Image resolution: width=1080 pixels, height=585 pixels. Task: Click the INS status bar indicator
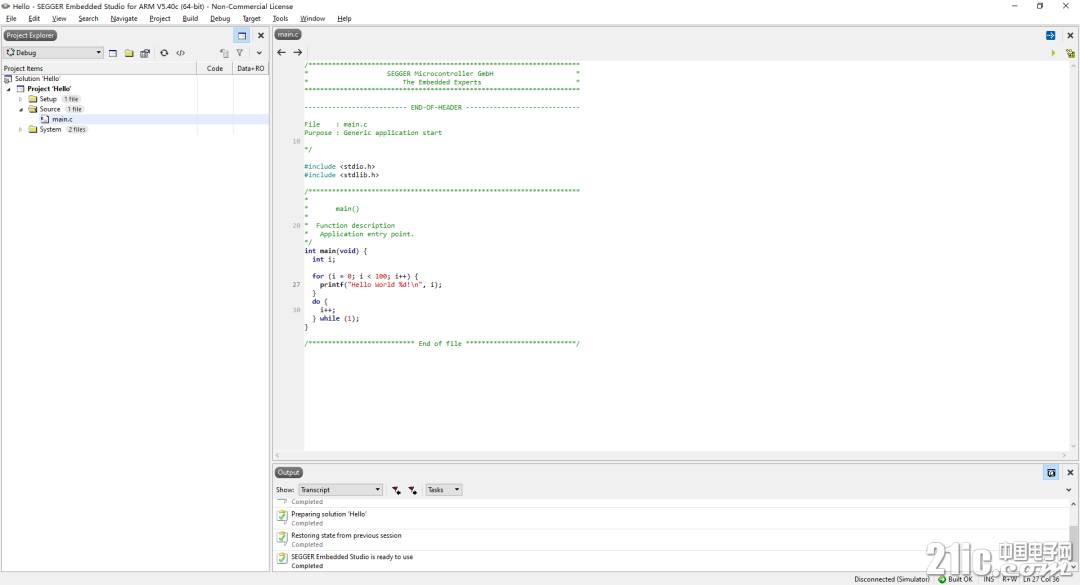click(989, 579)
